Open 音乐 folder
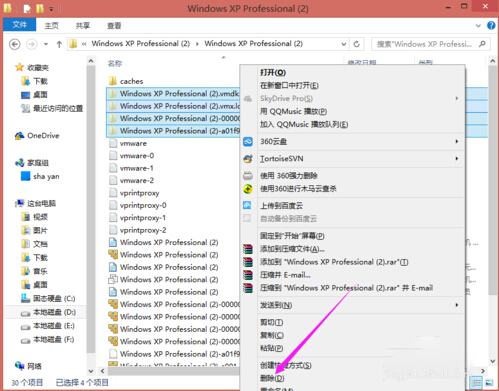The height and width of the screenshot is (391, 499). (40, 271)
